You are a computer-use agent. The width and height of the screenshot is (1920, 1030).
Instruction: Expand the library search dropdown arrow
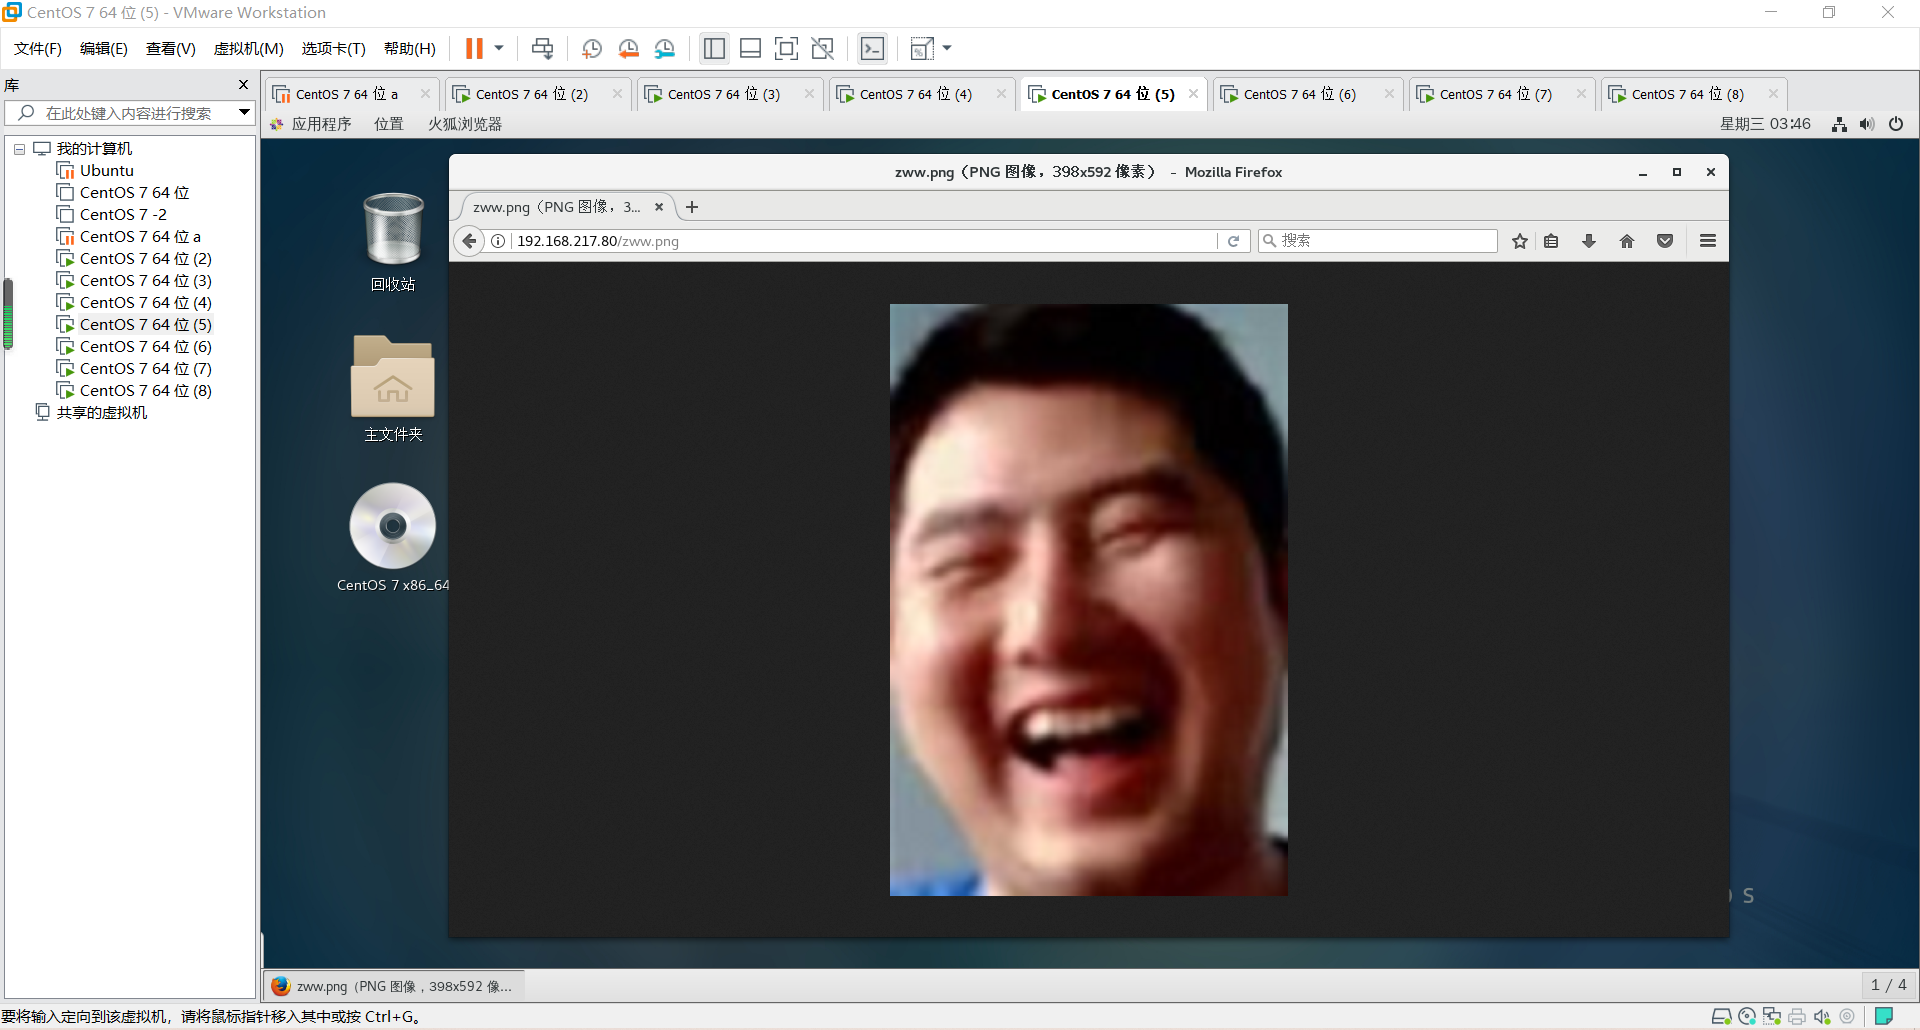tap(244, 113)
